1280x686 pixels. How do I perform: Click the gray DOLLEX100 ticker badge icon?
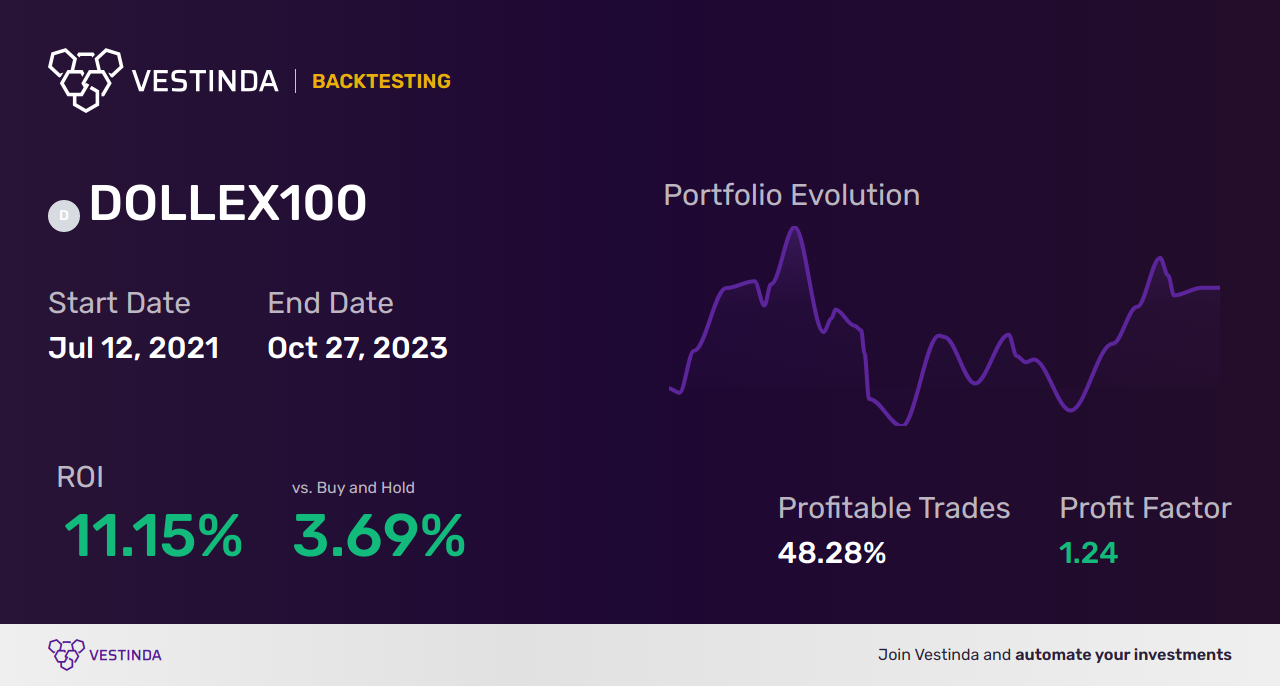(64, 215)
